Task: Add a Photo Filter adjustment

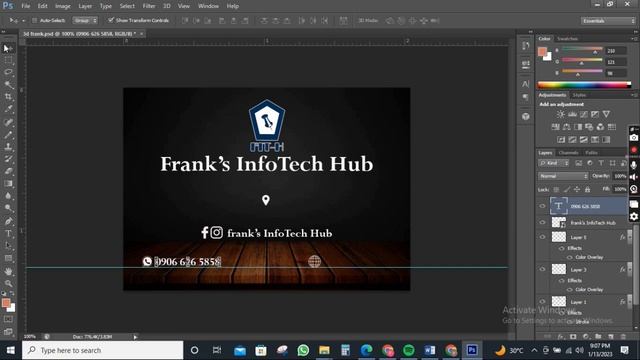Action: click(x=589, y=127)
